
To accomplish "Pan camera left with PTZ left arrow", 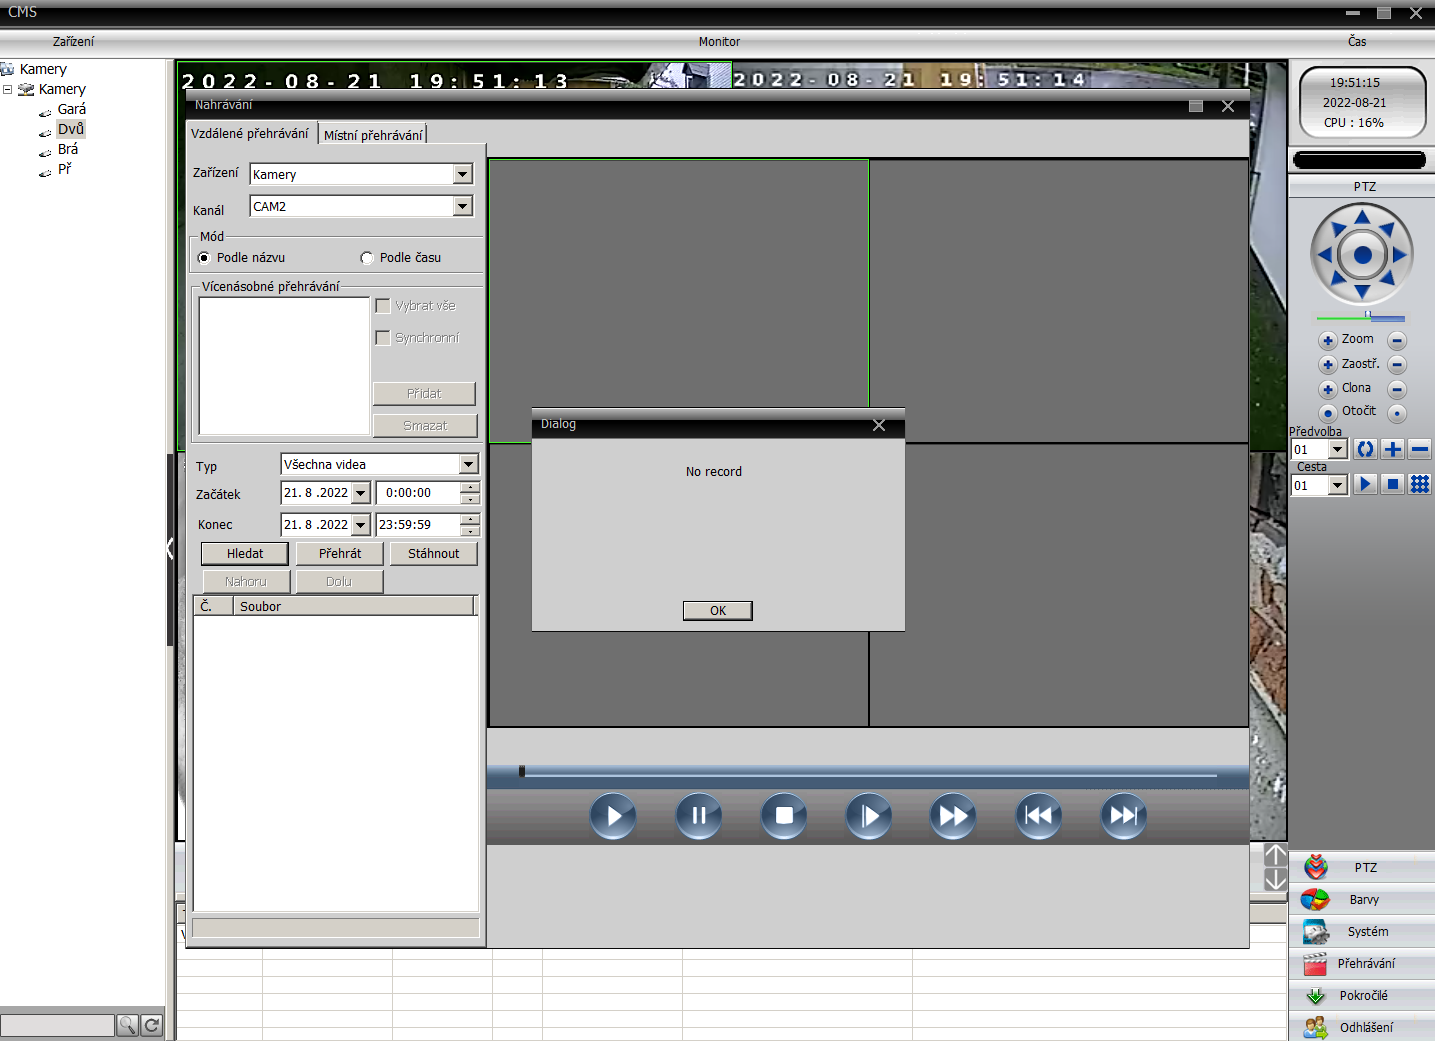I will tap(1325, 255).
